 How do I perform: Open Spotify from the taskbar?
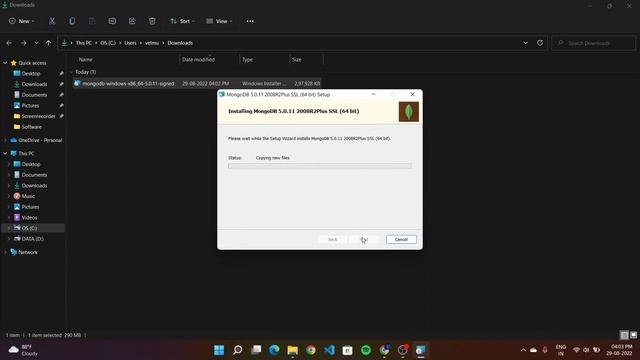(366, 350)
